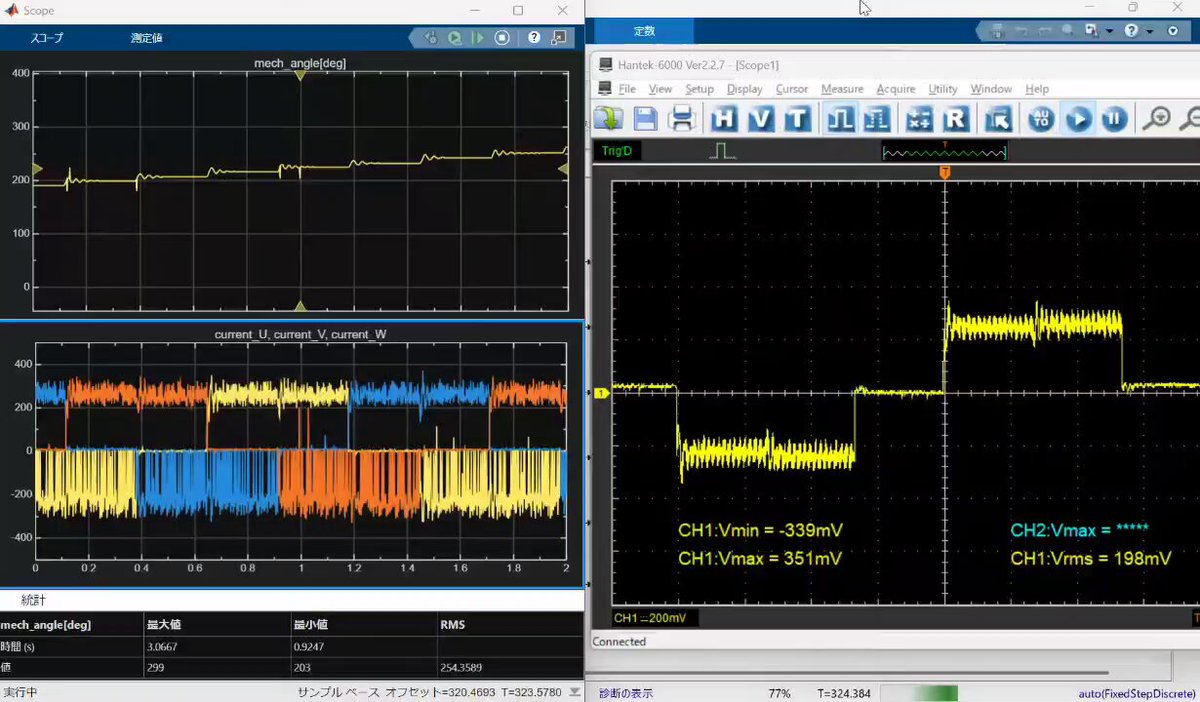
Task: Open Trigger settings T button
Action: tap(796, 119)
